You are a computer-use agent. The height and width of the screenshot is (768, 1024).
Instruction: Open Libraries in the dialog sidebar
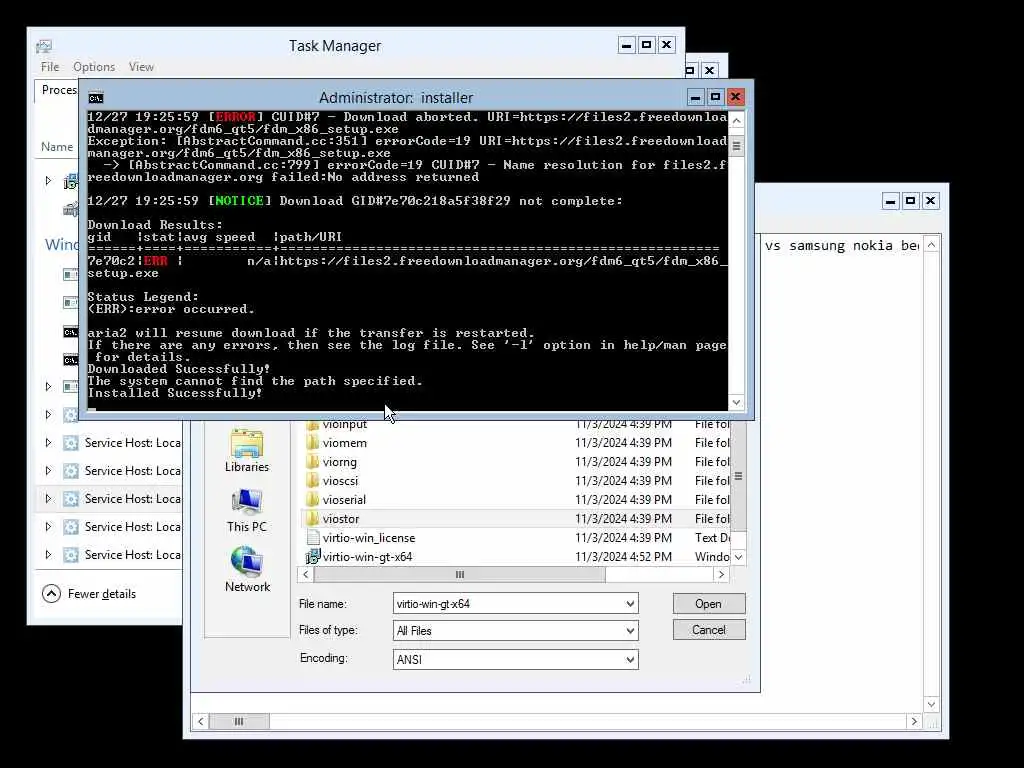coord(247,451)
